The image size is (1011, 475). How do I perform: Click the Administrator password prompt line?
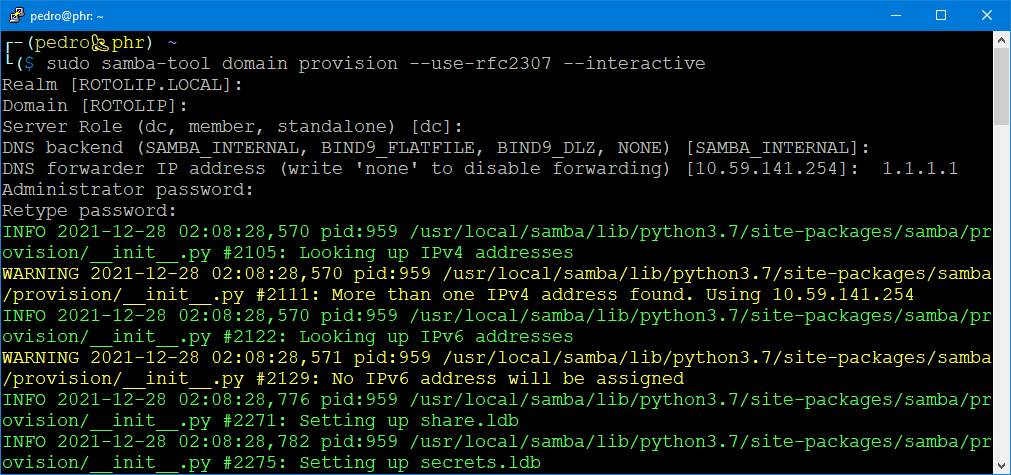click(128, 190)
